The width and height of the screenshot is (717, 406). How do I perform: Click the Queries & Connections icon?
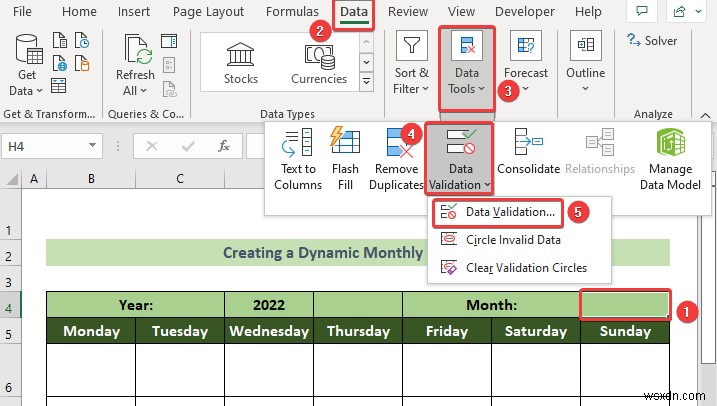[169, 42]
